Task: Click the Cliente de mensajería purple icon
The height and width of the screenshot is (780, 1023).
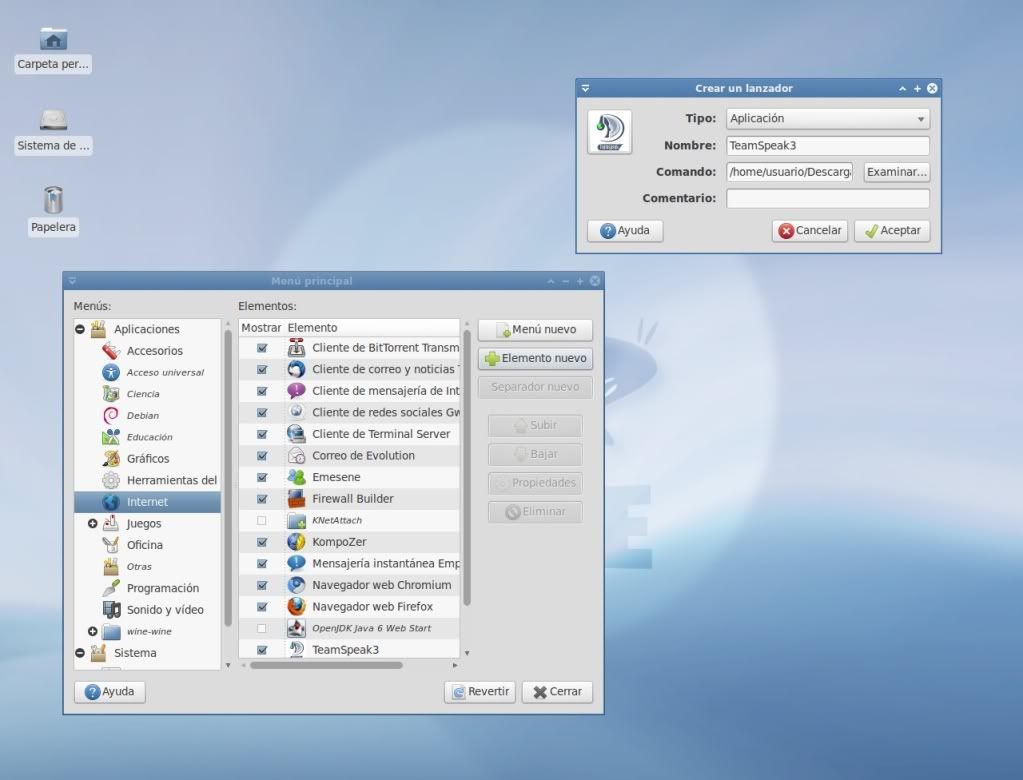Action: pyautogui.click(x=296, y=391)
